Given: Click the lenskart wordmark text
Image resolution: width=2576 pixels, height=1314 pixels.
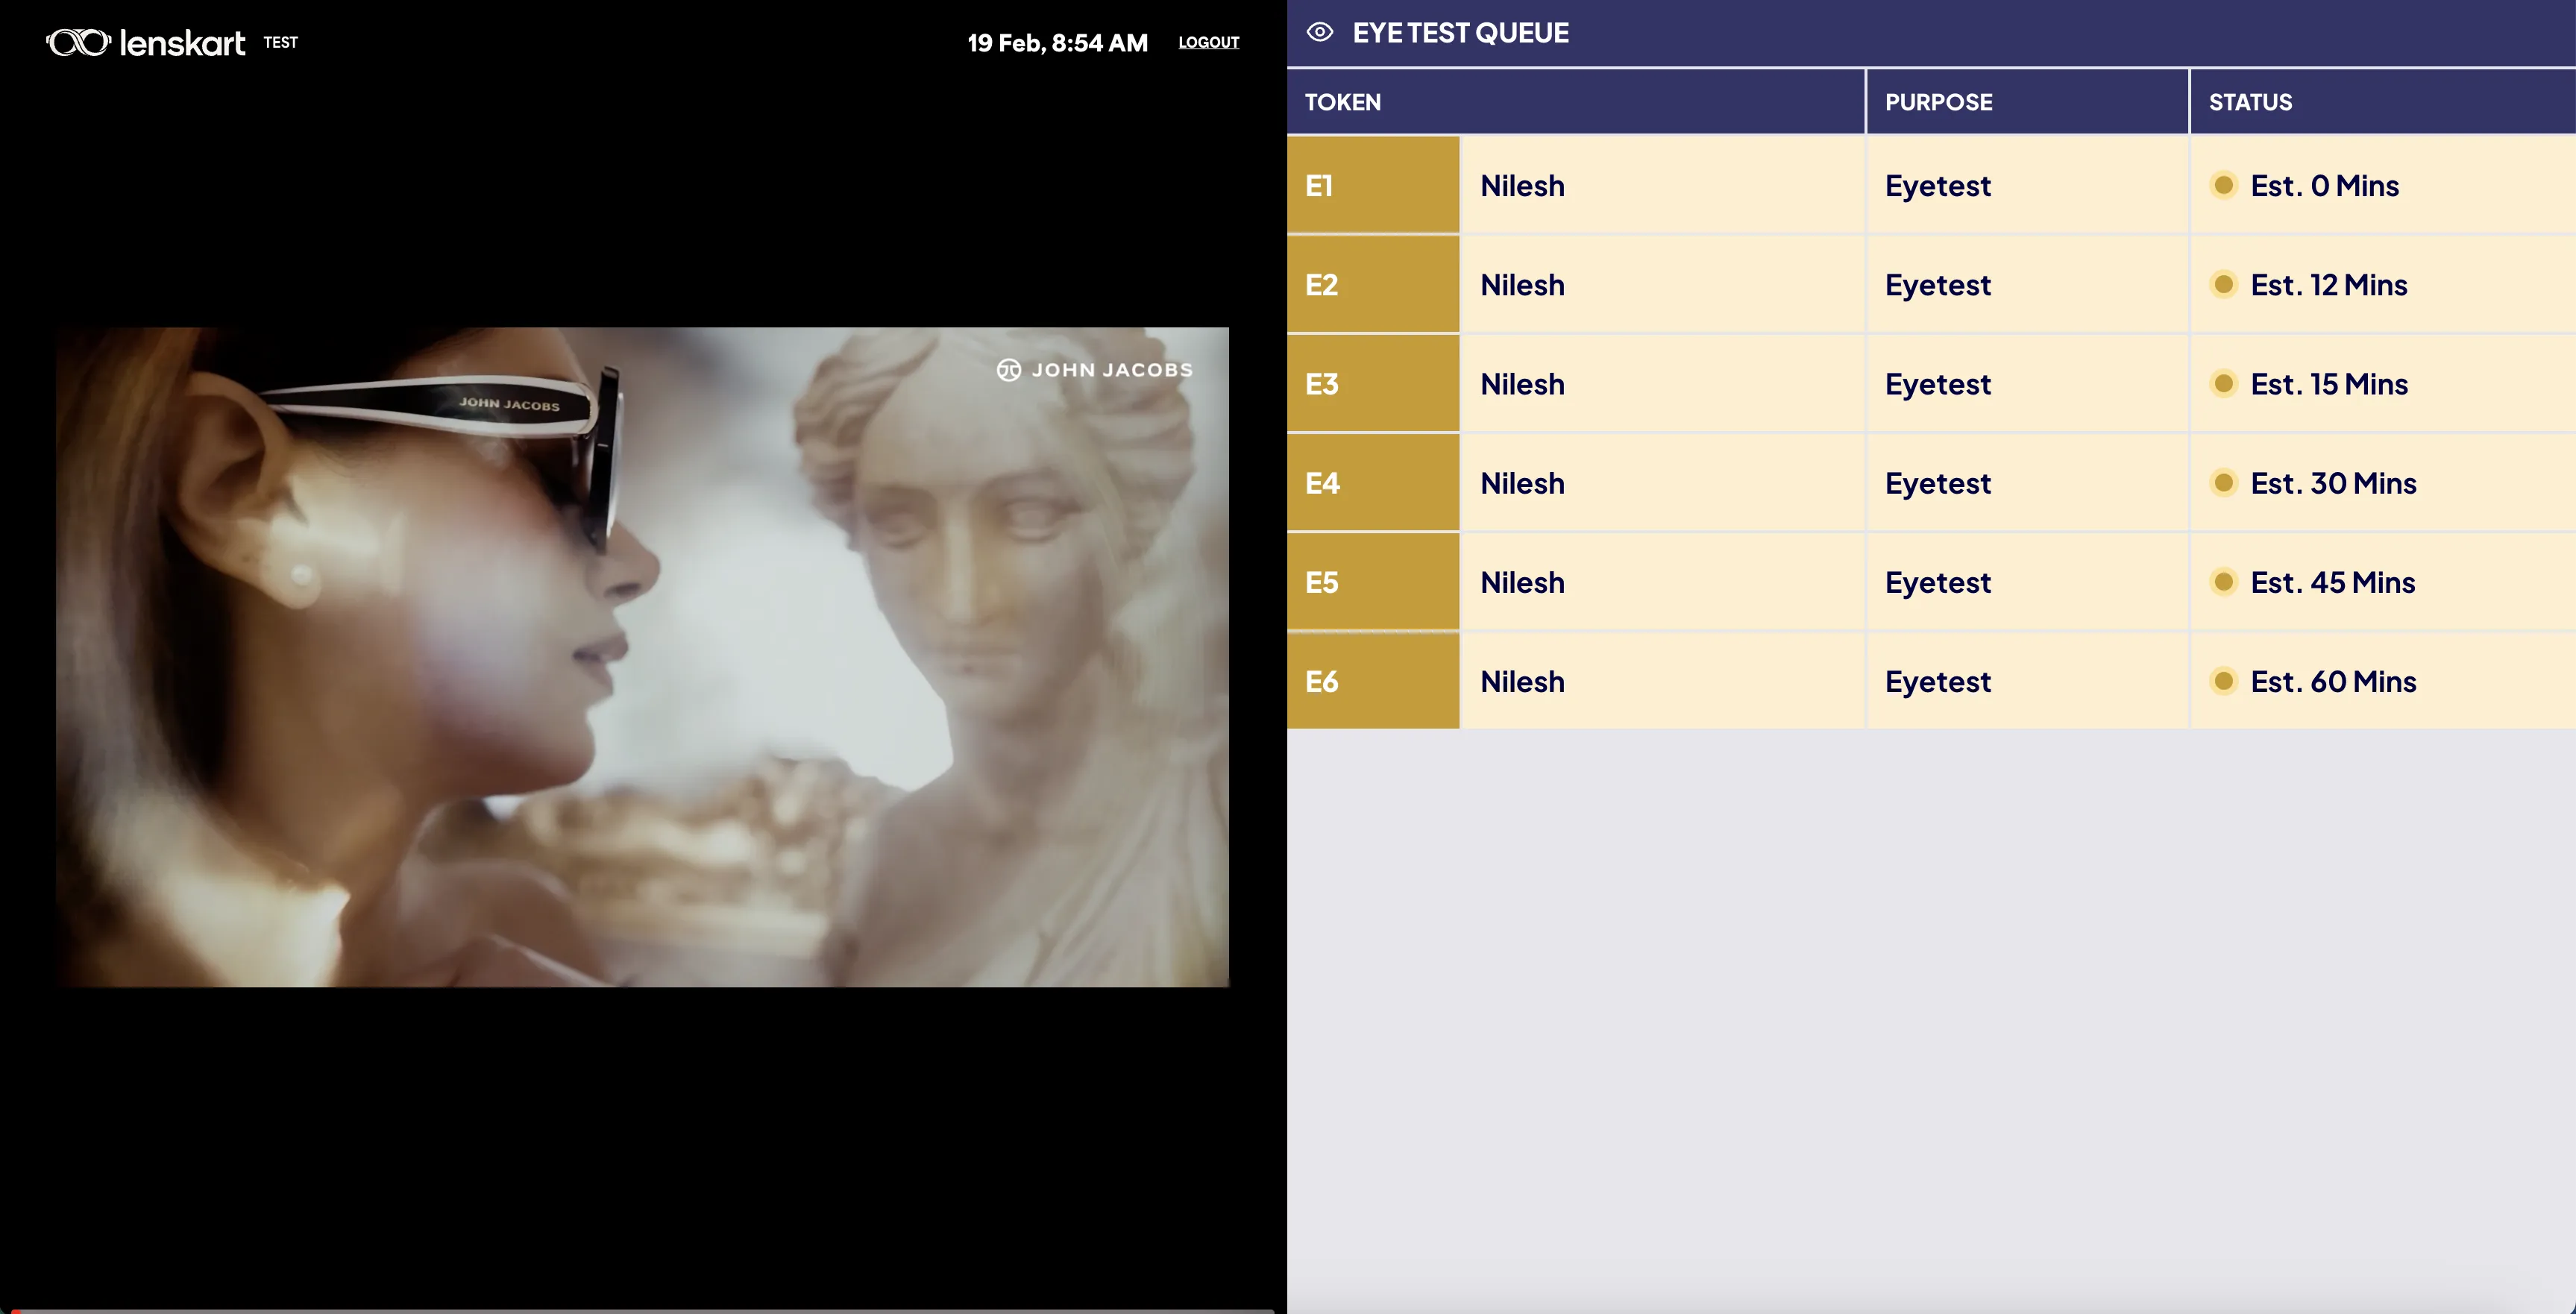Looking at the screenshot, I should click(x=182, y=42).
